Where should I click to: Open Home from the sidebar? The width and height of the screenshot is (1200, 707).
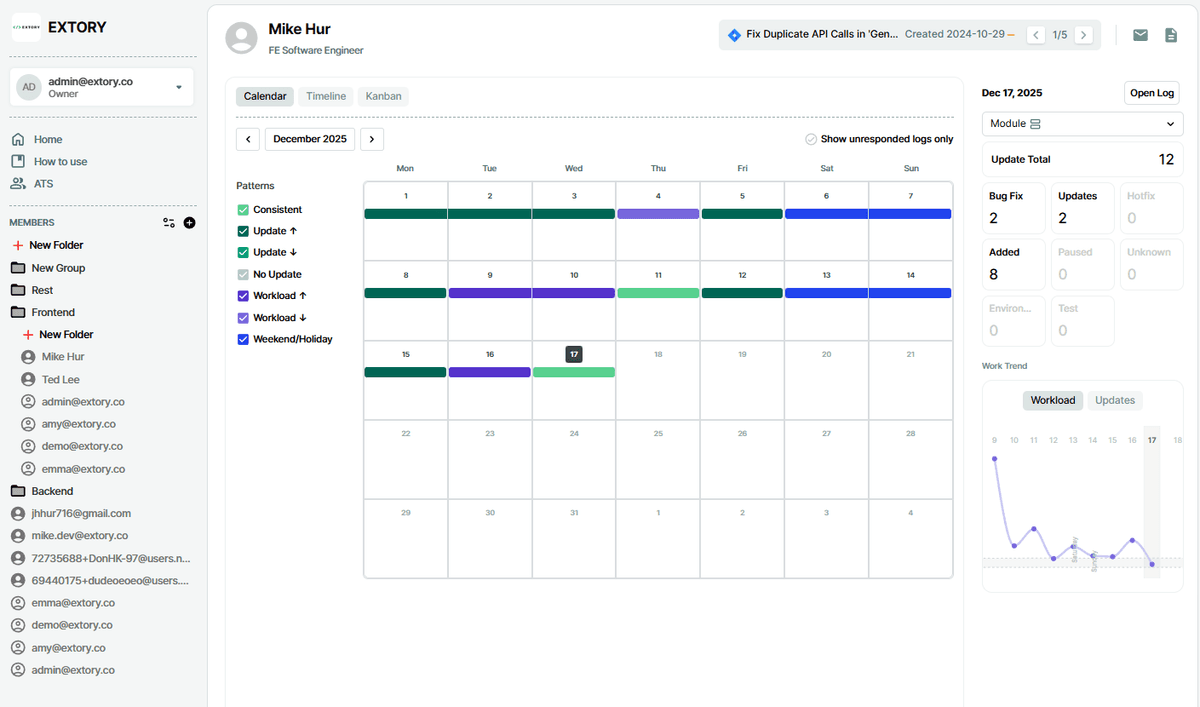pos(47,140)
